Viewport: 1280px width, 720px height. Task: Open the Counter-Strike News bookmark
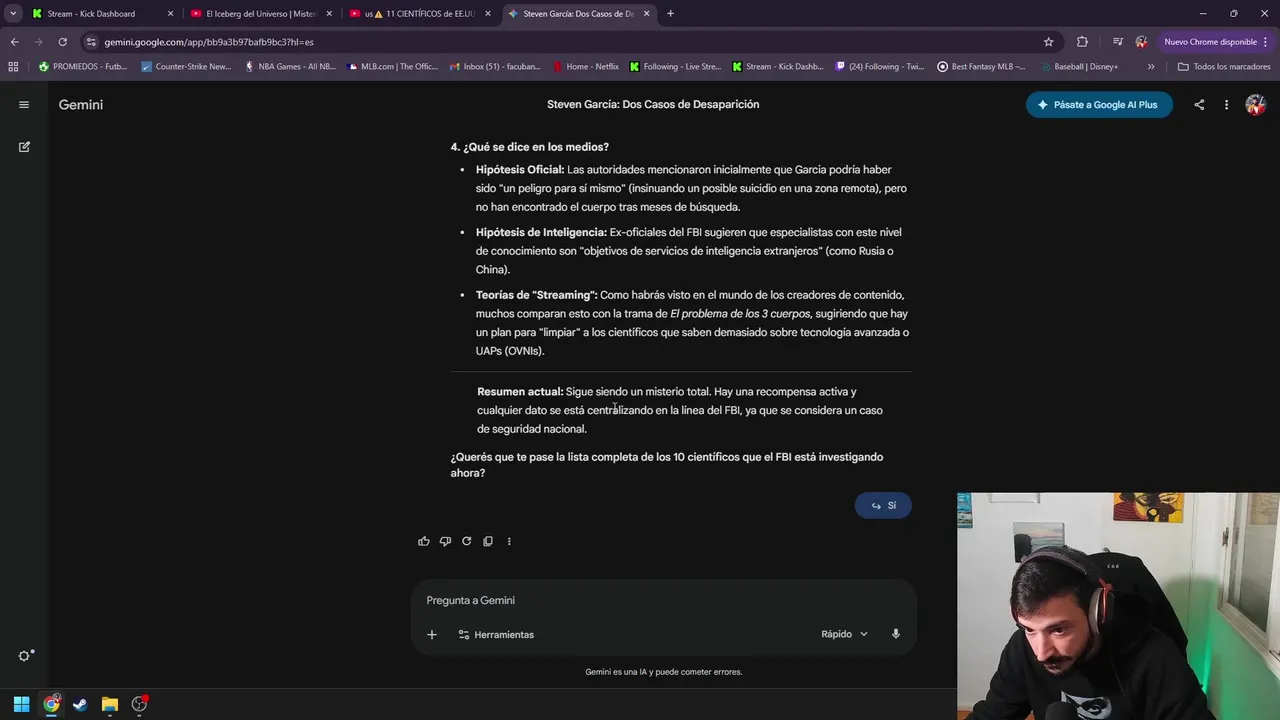[186, 67]
